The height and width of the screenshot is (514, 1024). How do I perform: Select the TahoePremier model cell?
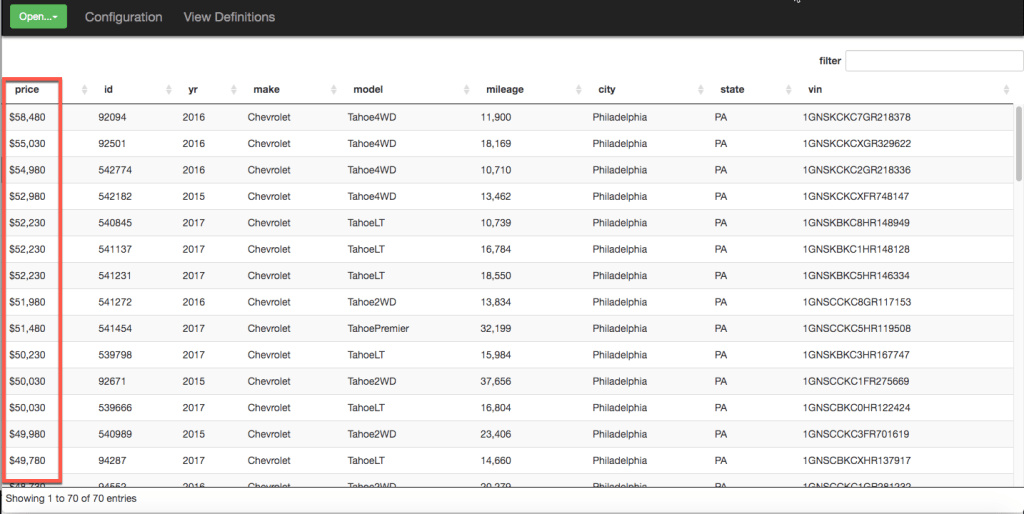(x=378, y=328)
